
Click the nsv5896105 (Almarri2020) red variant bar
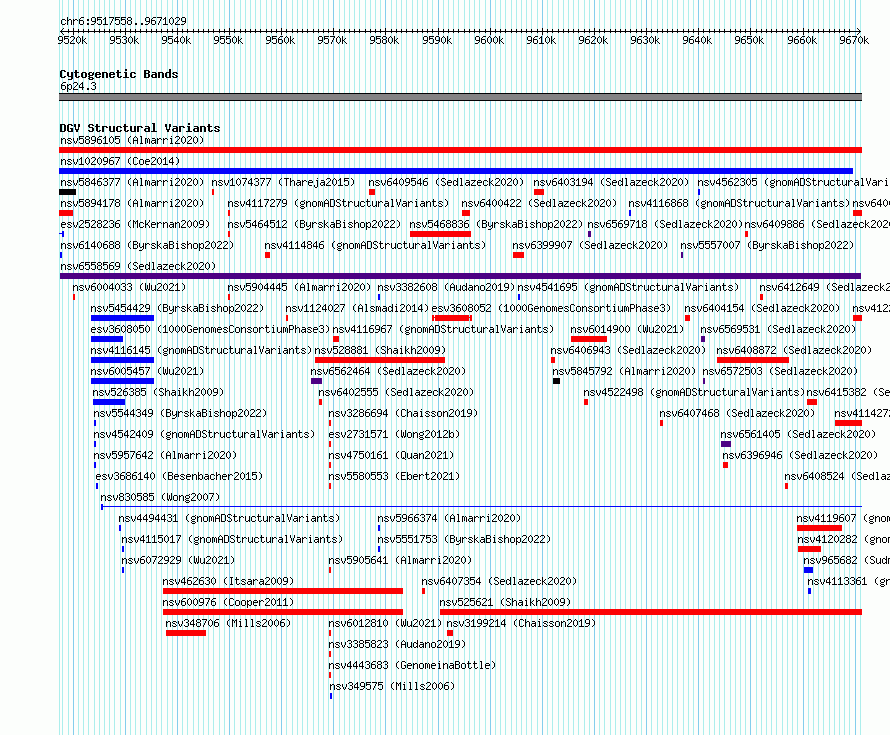pyautogui.click(x=460, y=150)
